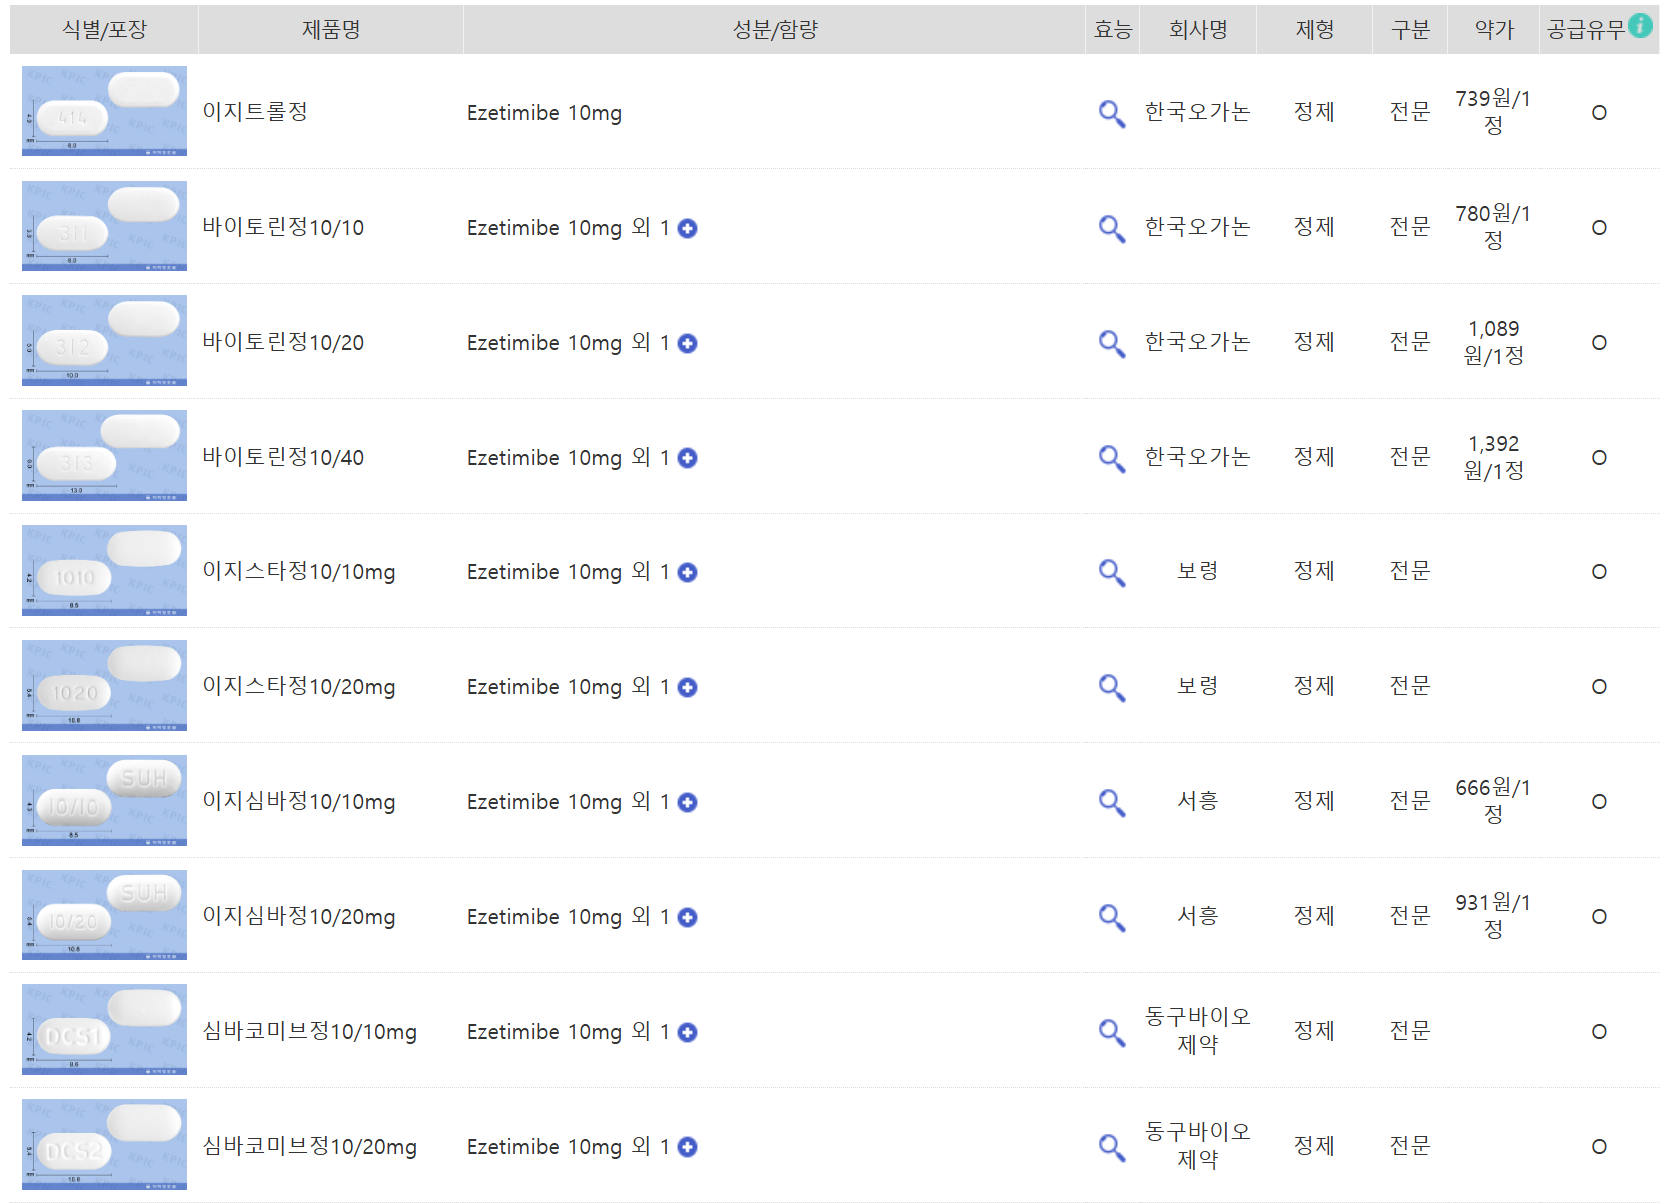The width and height of the screenshot is (1668, 1204).
Task: Open the 이지심바정10/10mg pill image marked 10/10
Action: tap(104, 800)
